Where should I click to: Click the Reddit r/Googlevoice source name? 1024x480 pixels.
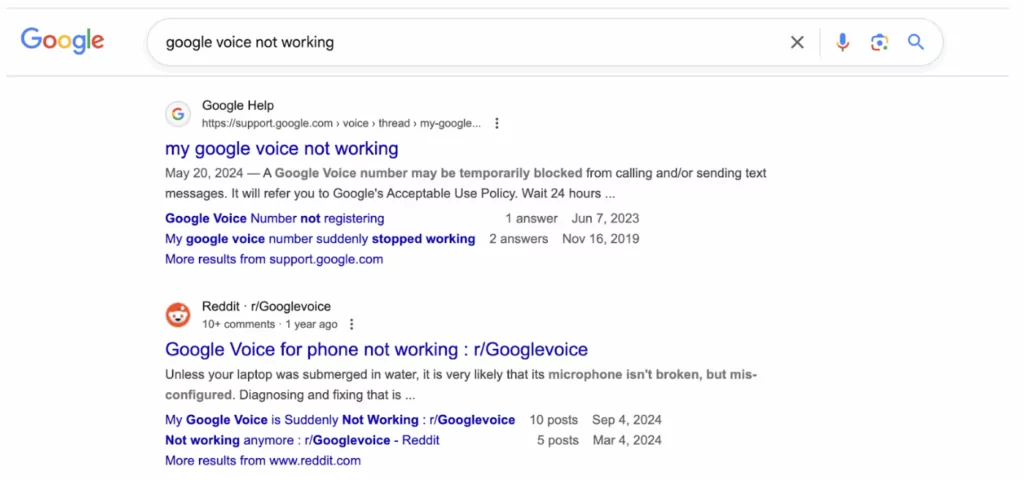(x=266, y=306)
